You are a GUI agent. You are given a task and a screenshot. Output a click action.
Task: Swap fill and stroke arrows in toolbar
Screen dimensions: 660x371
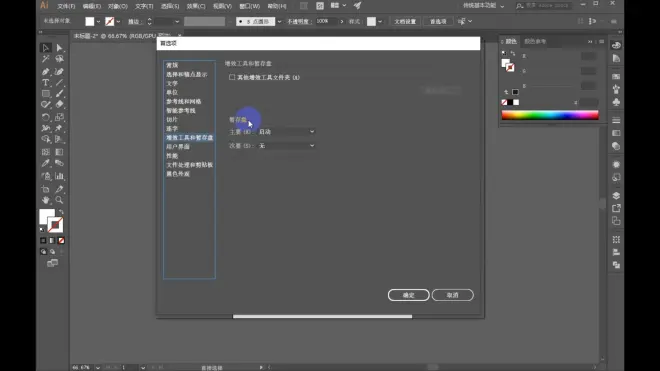(x=61, y=212)
